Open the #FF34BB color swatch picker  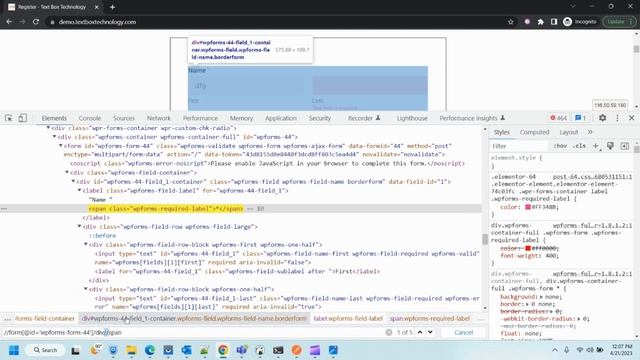528,207
